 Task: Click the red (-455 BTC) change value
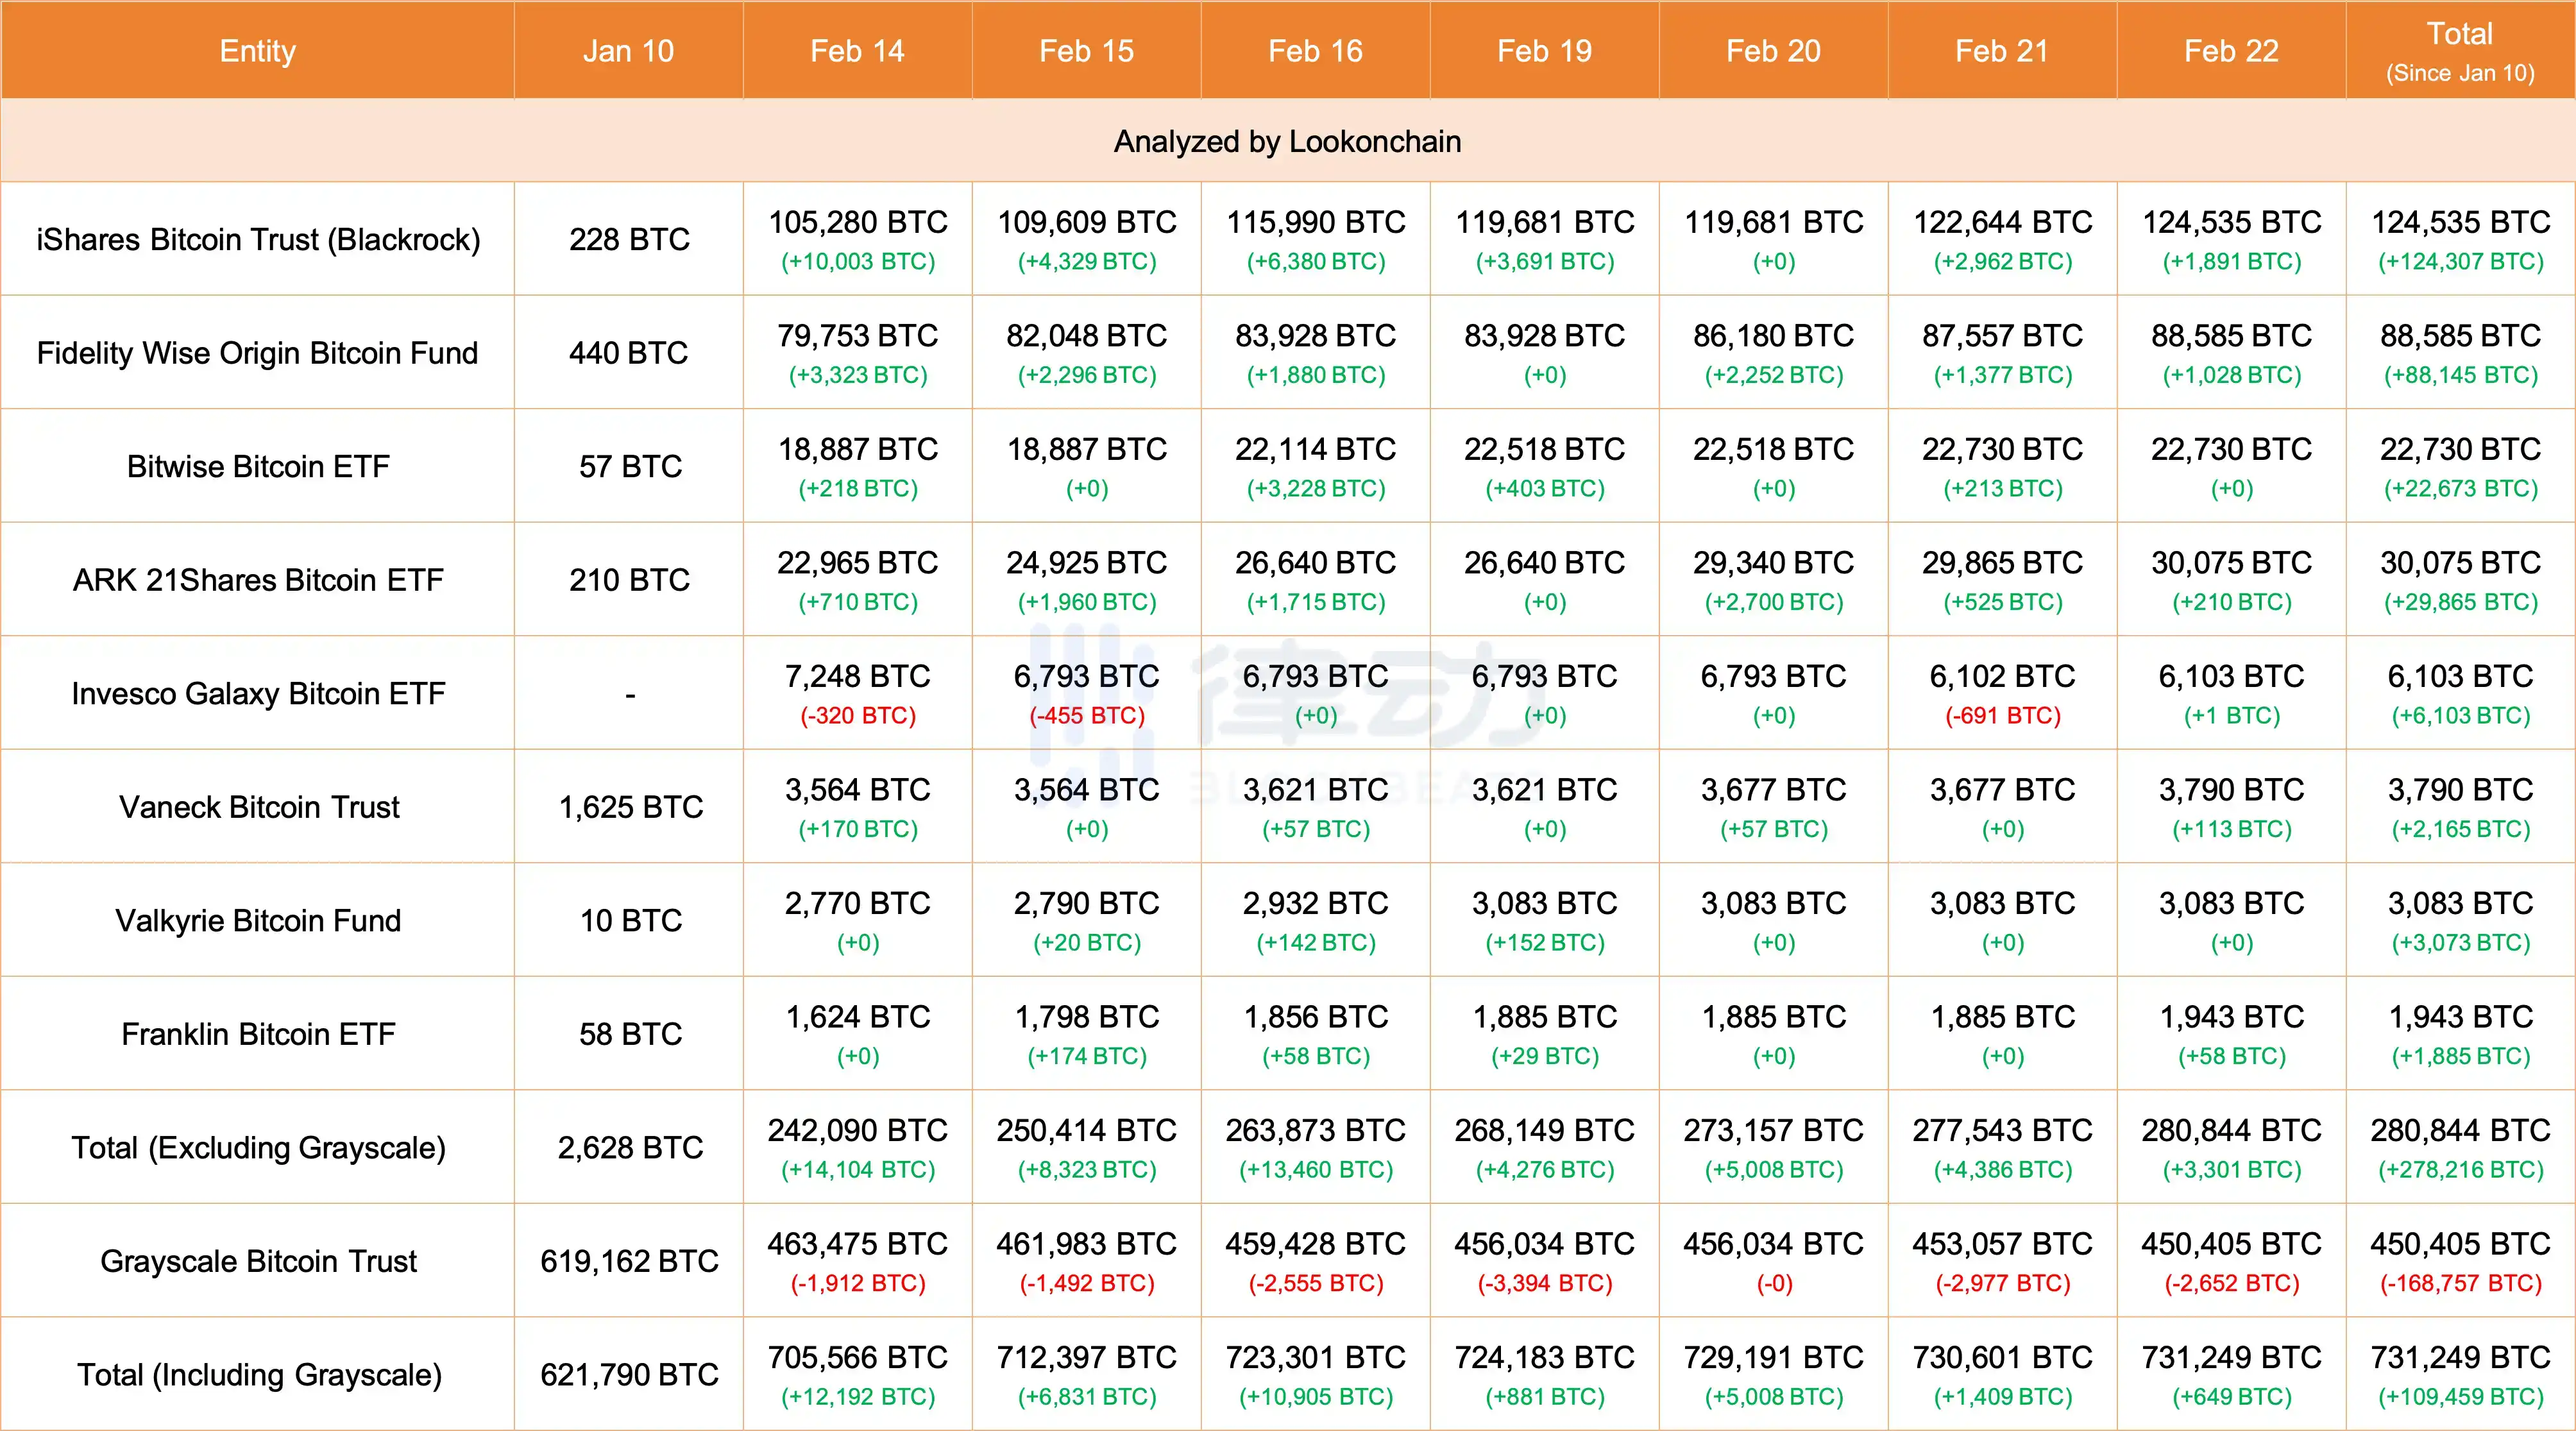(x=1086, y=716)
